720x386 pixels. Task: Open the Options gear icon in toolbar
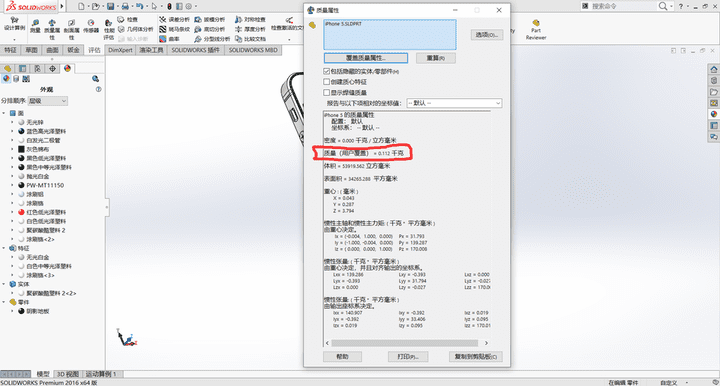(188, 6)
